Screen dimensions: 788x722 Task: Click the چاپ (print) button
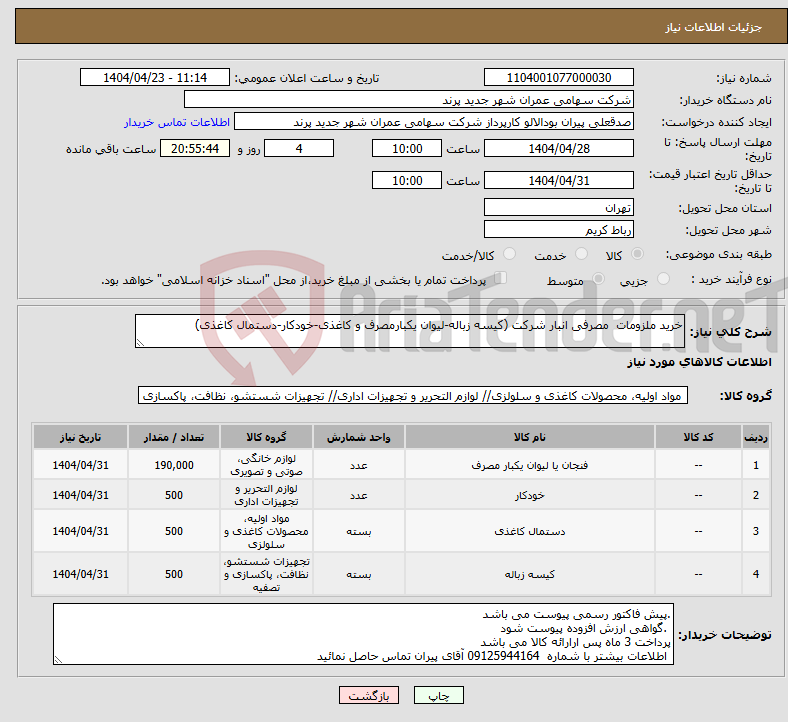(438, 695)
